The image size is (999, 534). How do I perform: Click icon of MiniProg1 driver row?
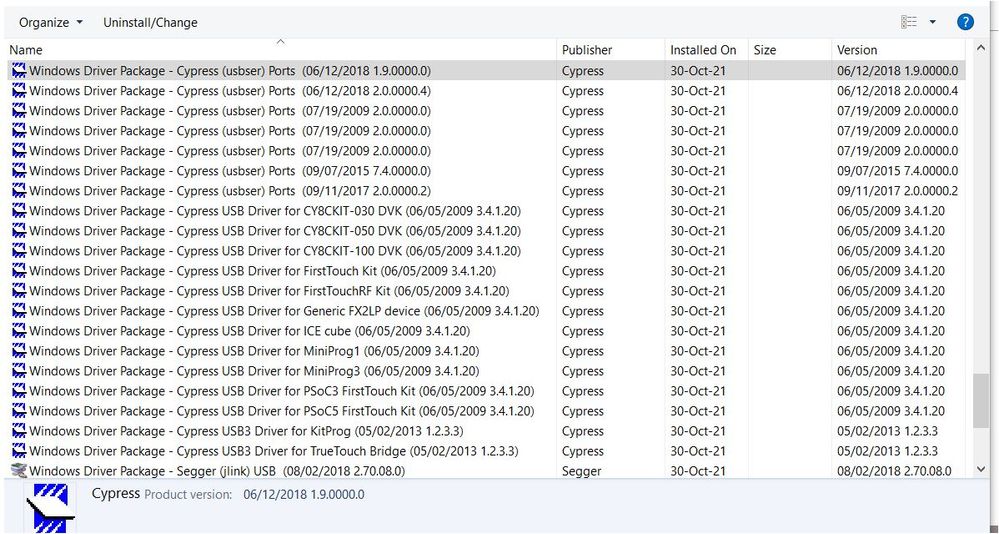pos(19,351)
